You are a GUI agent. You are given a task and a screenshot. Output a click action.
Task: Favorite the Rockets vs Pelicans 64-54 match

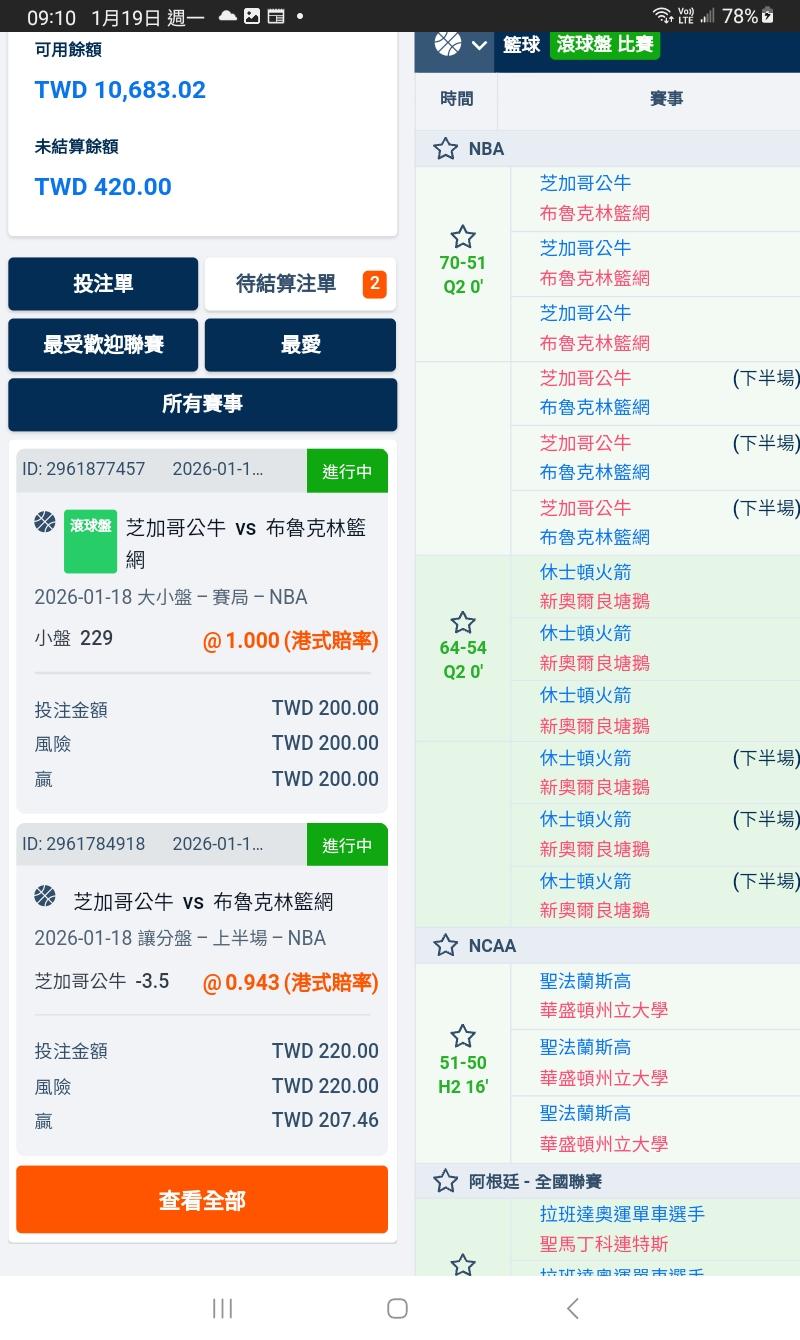coord(462,622)
